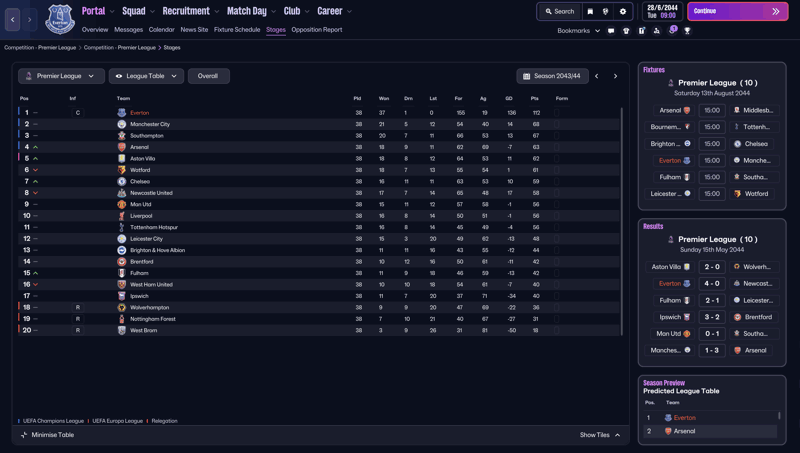Open the settings gear in top bar
This screenshot has height=453, width=800.
622,11
